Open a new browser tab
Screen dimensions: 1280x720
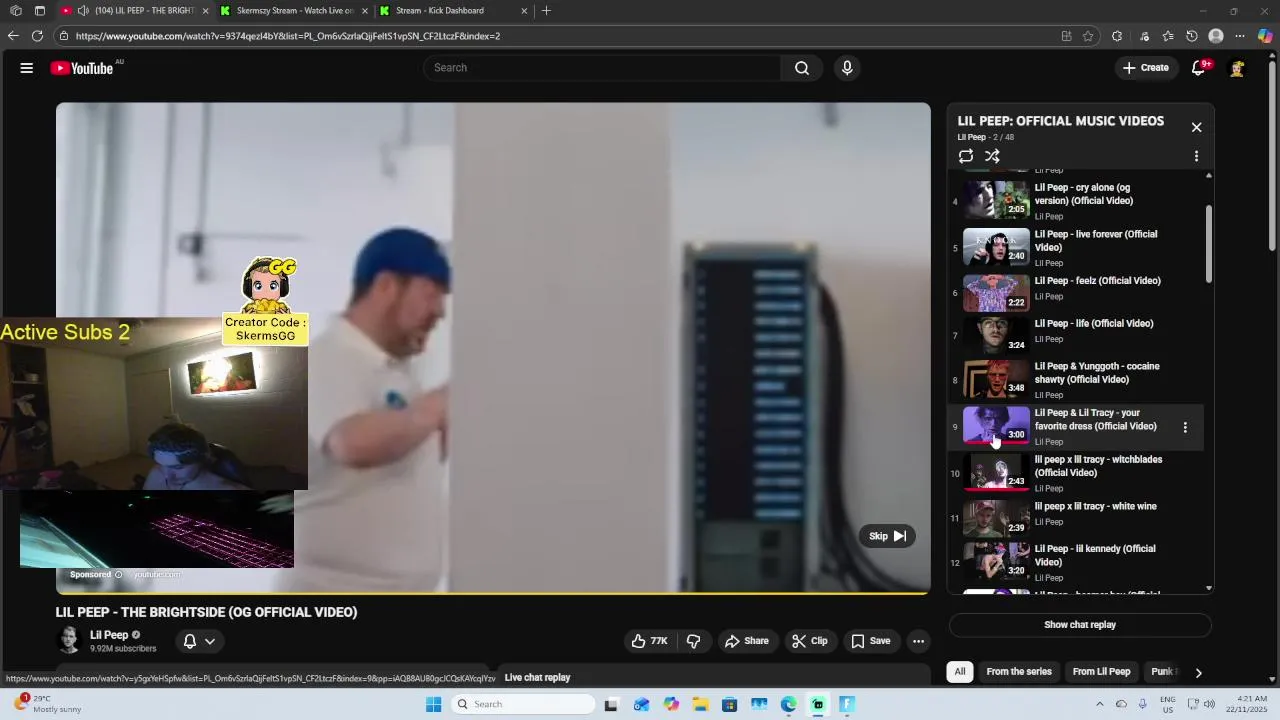click(x=546, y=11)
